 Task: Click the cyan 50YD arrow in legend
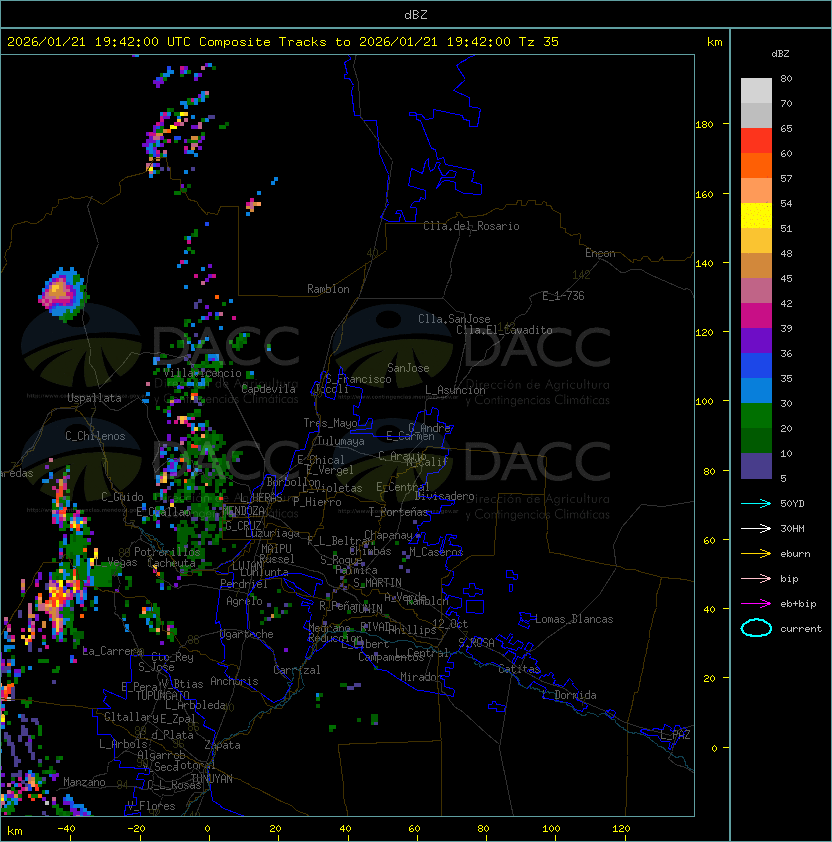(x=756, y=504)
